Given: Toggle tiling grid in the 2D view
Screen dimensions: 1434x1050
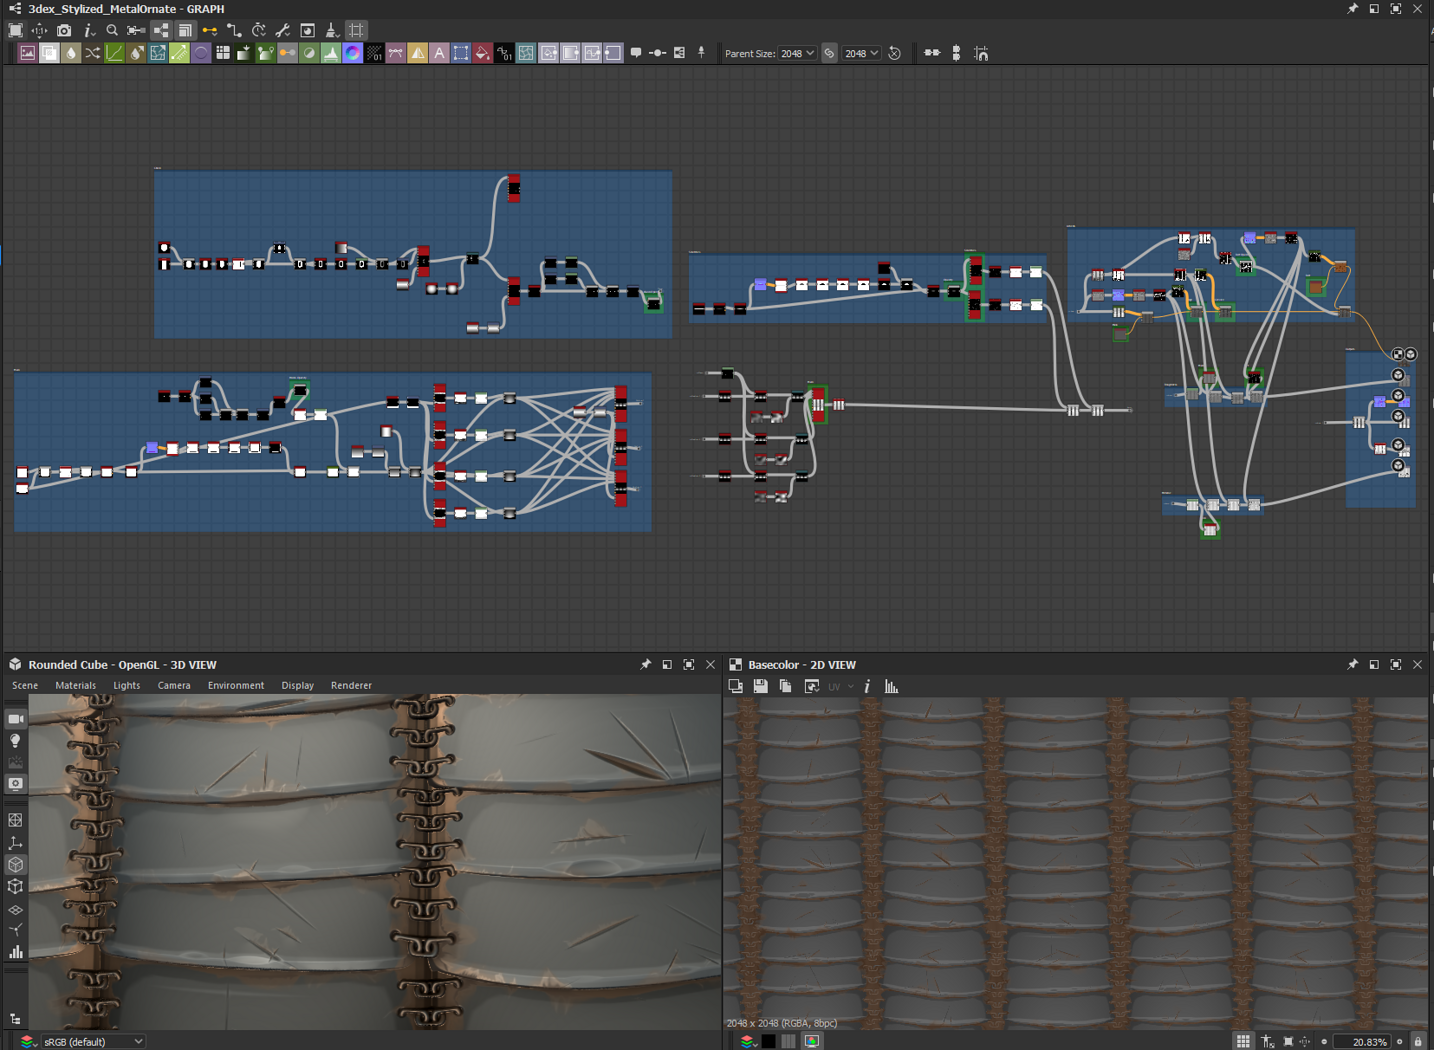Looking at the screenshot, I should pos(1243,1041).
